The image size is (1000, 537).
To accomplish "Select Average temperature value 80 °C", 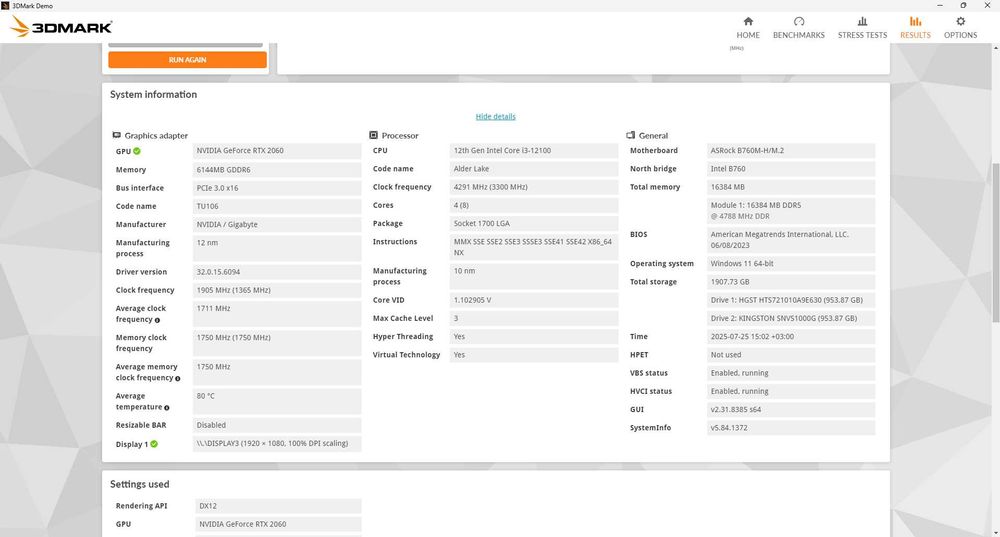I will click(277, 401).
